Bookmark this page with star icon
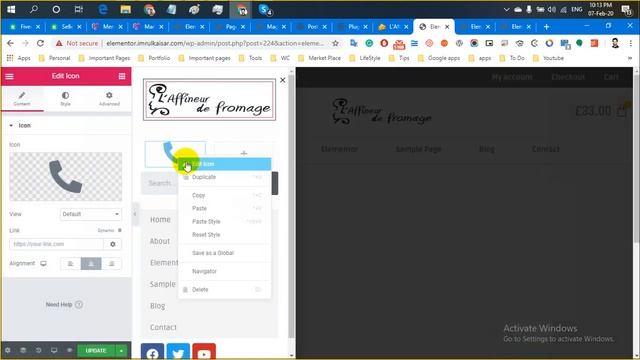Viewport: 640px width, 360px height. coord(335,43)
